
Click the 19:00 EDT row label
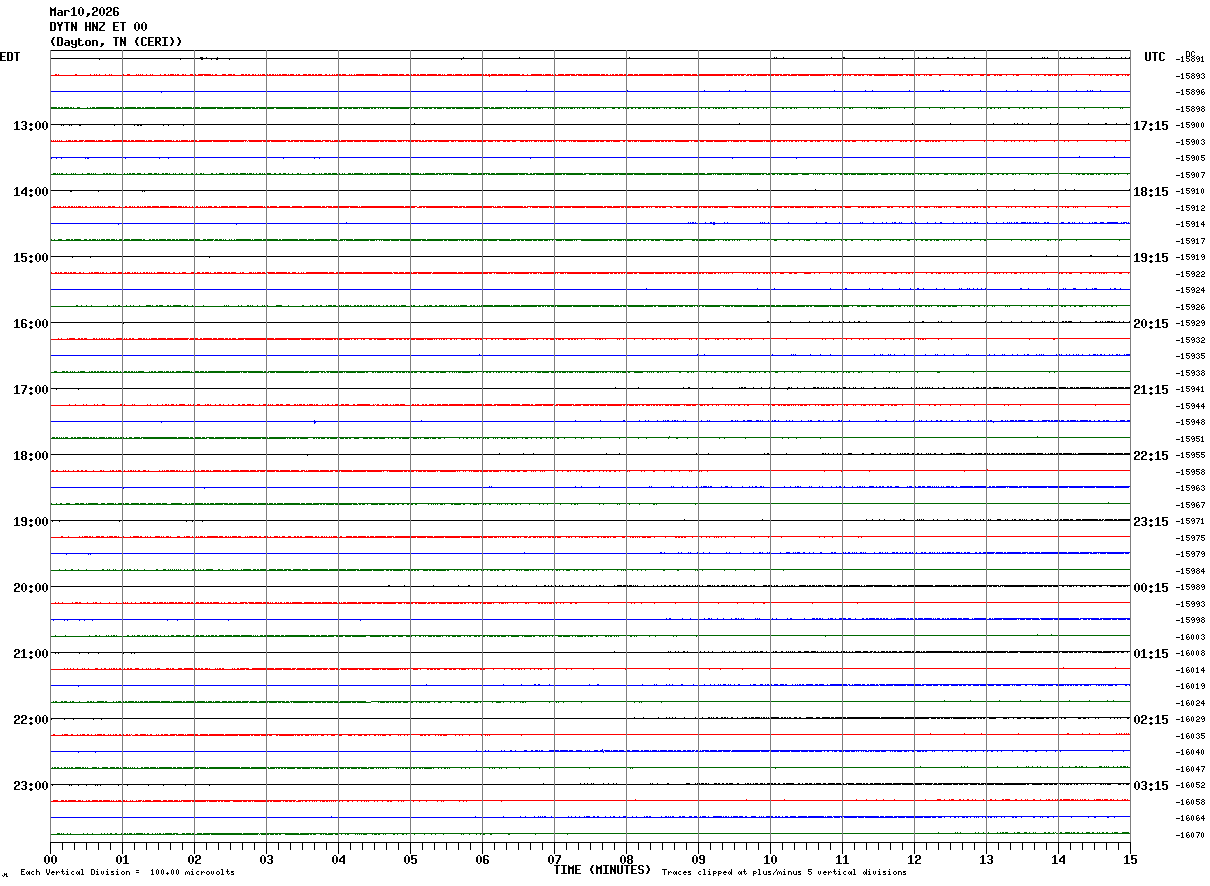31,522
